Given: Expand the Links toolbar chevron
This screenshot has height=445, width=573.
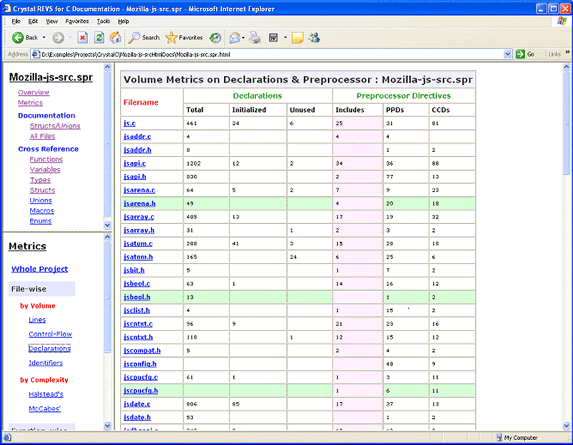Looking at the screenshot, I should [x=568, y=53].
